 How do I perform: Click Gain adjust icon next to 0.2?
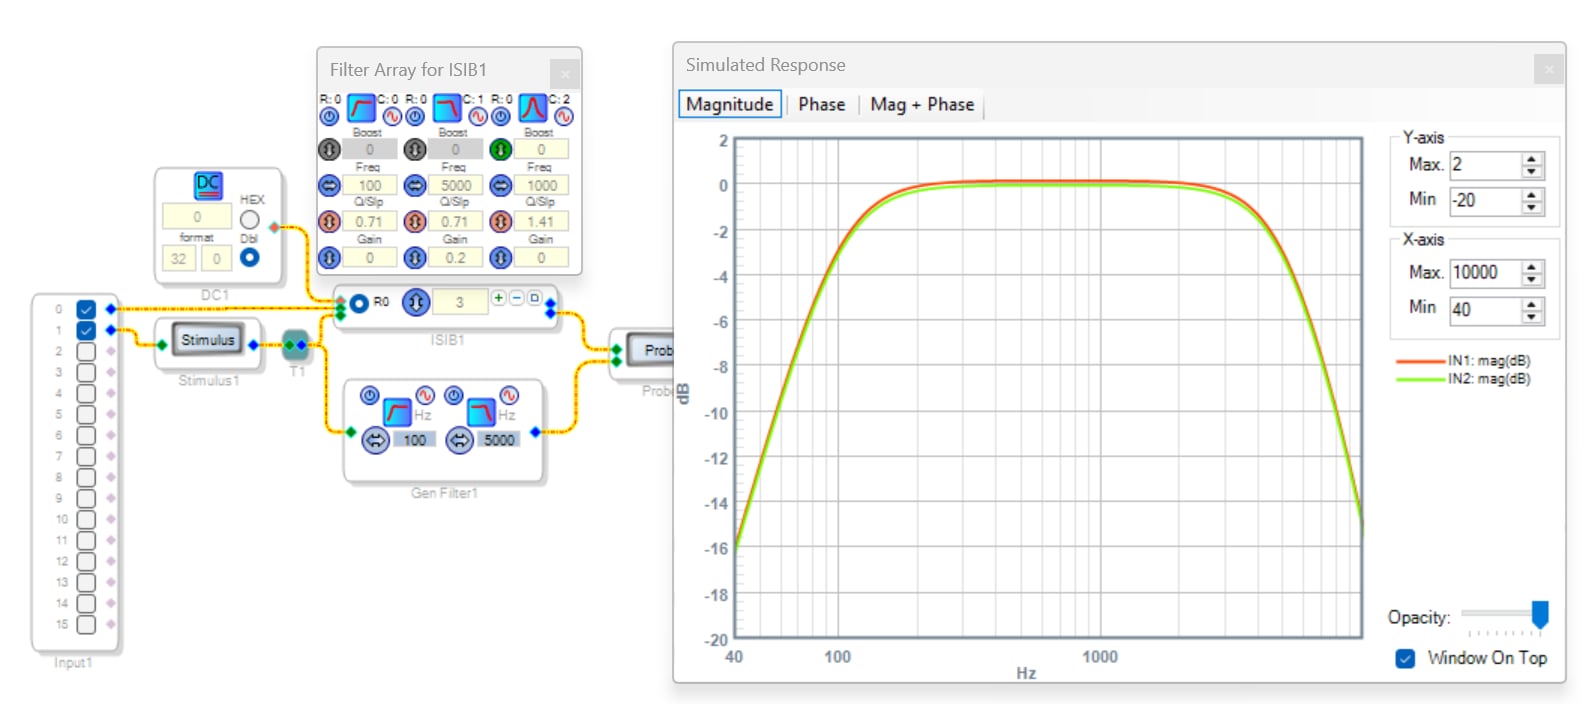pyautogui.click(x=415, y=257)
